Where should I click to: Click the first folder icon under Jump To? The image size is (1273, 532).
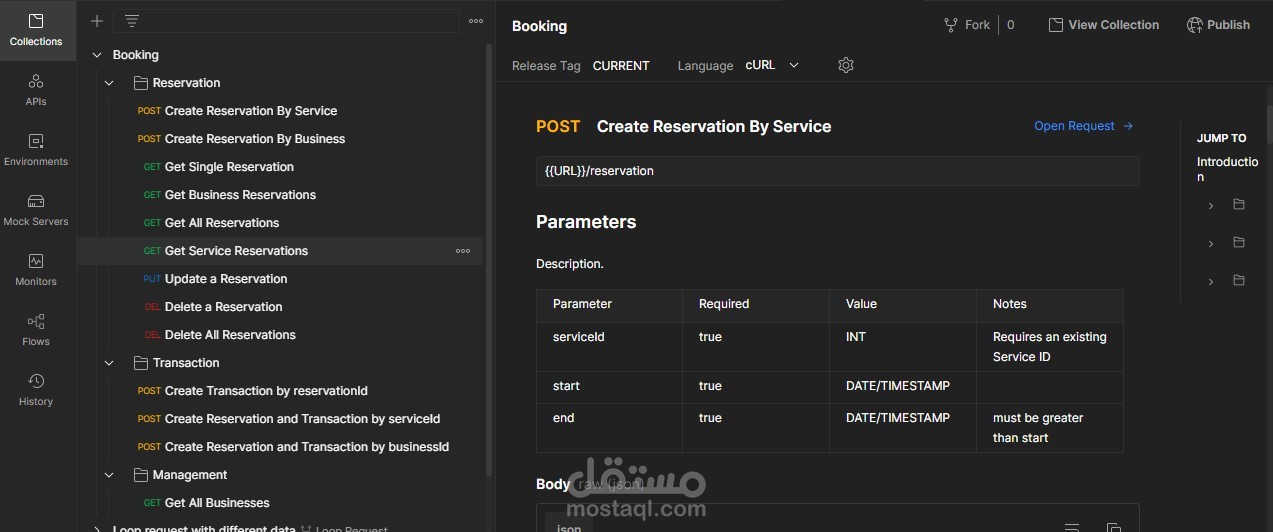click(1239, 205)
